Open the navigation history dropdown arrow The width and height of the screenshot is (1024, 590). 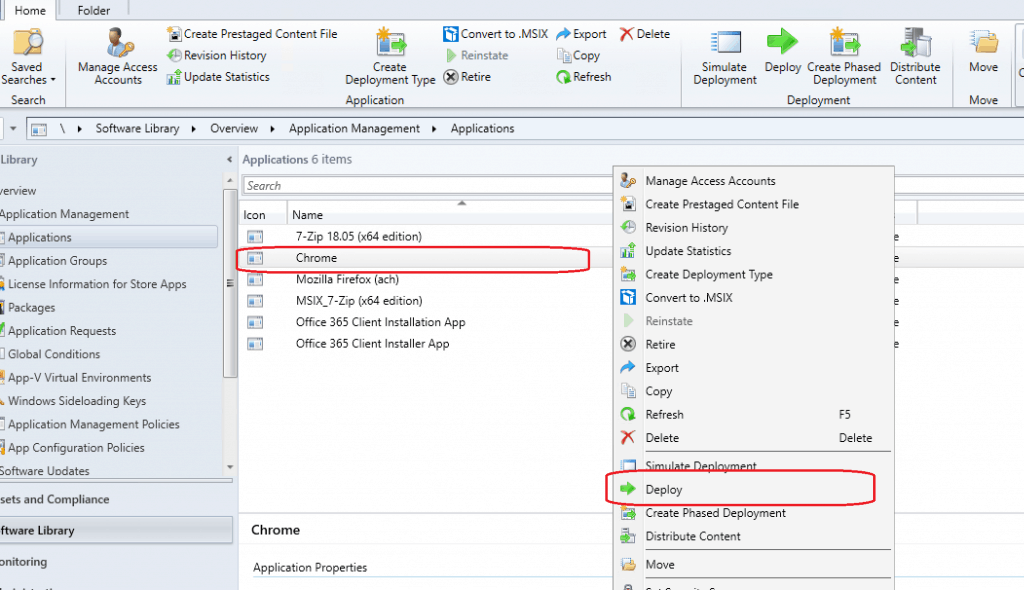(x=13, y=129)
